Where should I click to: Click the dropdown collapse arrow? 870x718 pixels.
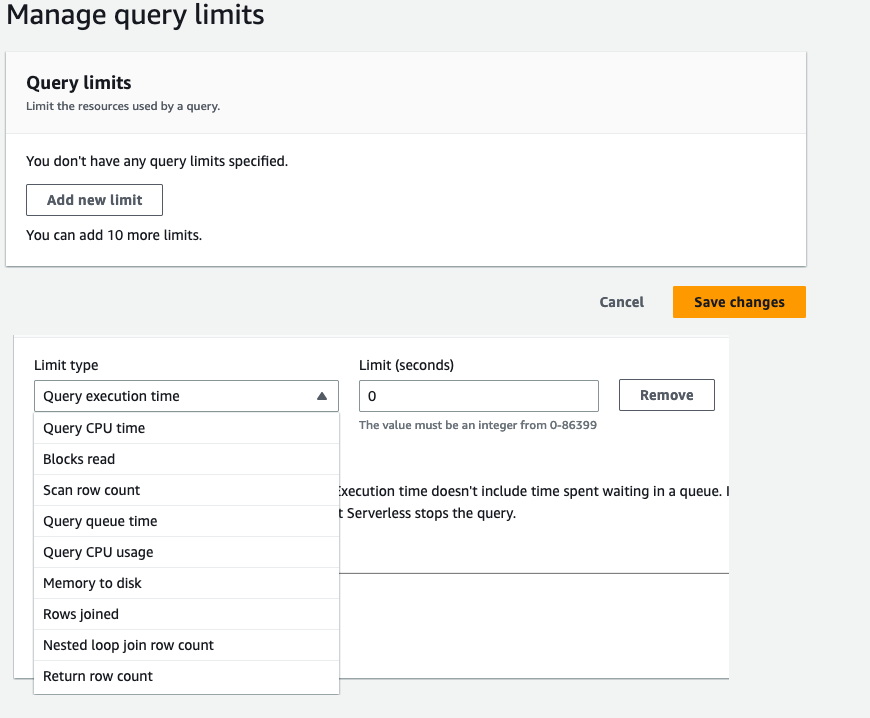click(x=323, y=396)
